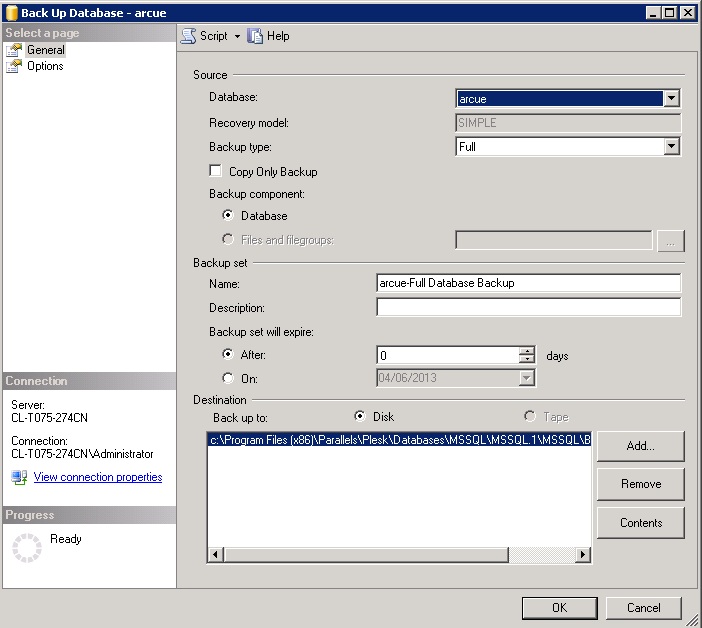Click the Cancel button
Image resolution: width=702 pixels, height=628 pixels.
pos(643,608)
